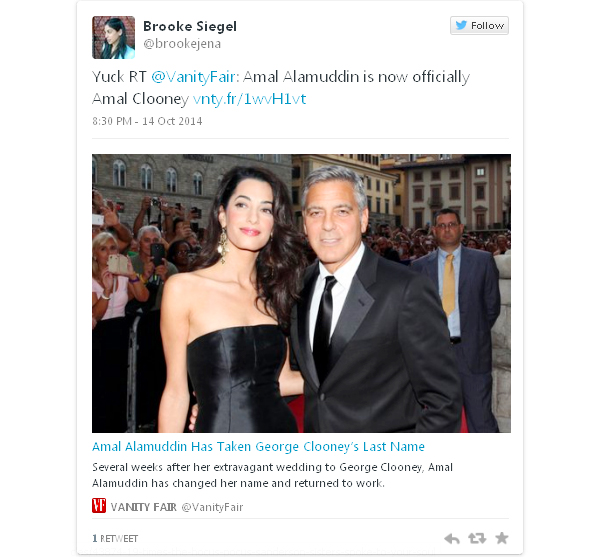Click 'Amal Clooney' in the tweet body

[x=140, y=99]
